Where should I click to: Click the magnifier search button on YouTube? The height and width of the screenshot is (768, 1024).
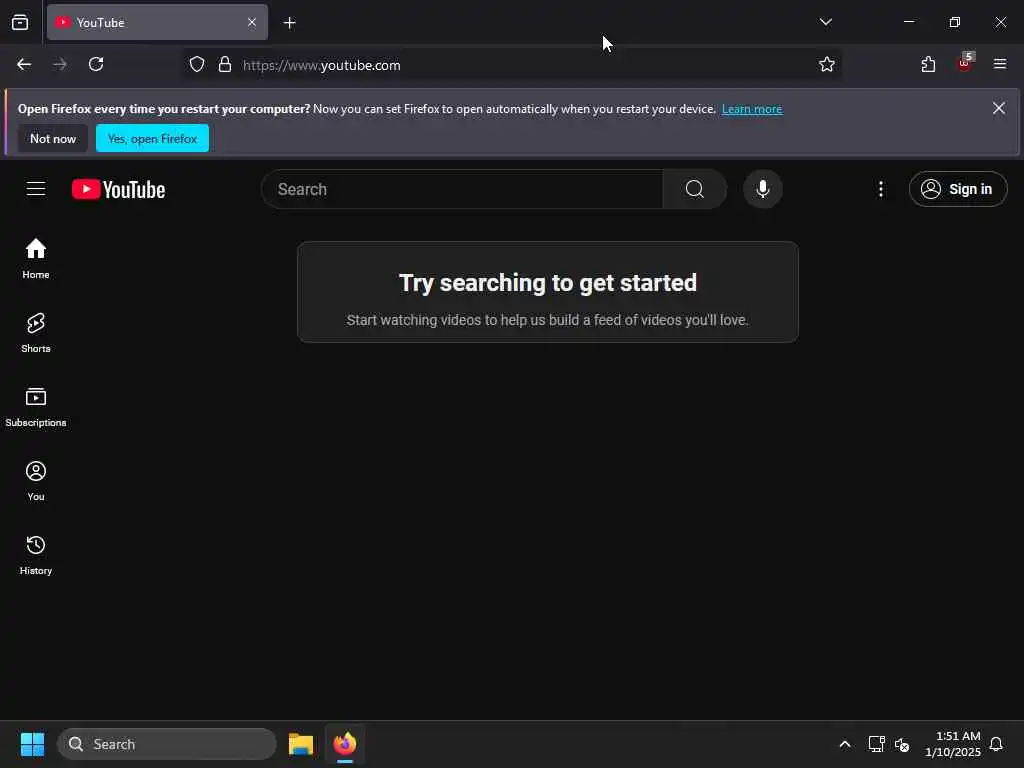point(694,189)
